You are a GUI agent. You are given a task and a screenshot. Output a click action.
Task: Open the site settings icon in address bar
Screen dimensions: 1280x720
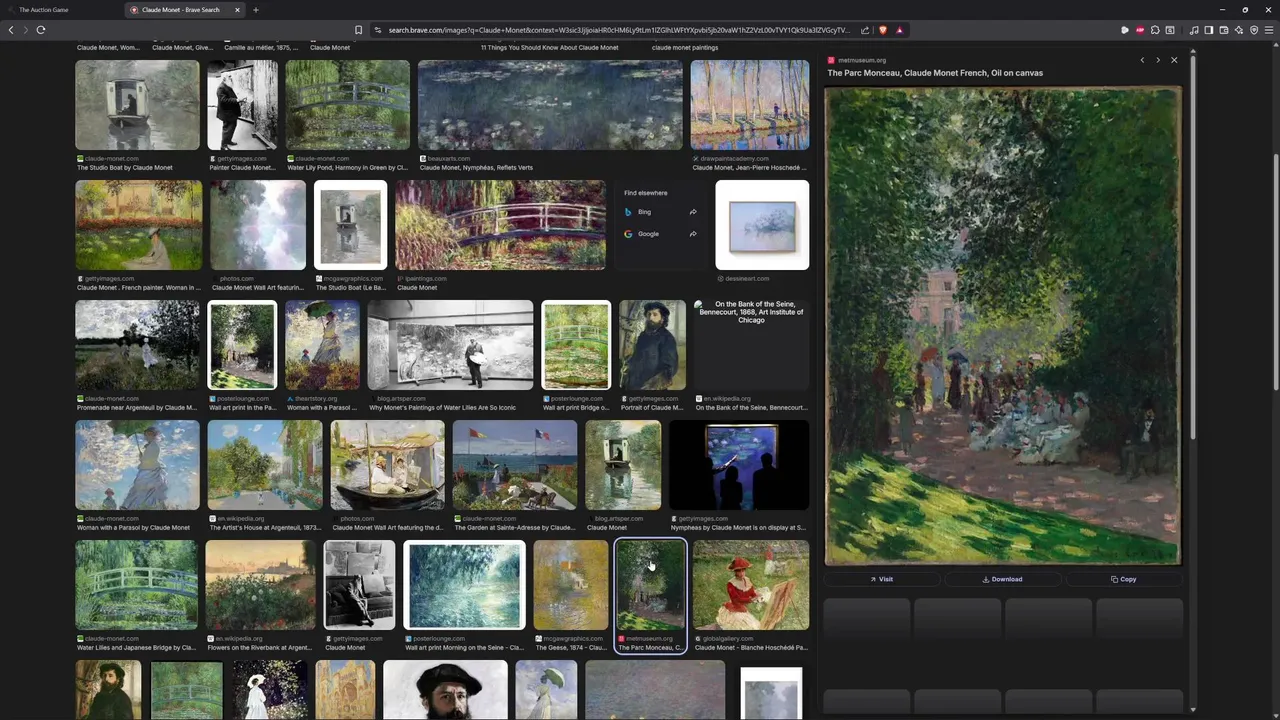point(378,30)
